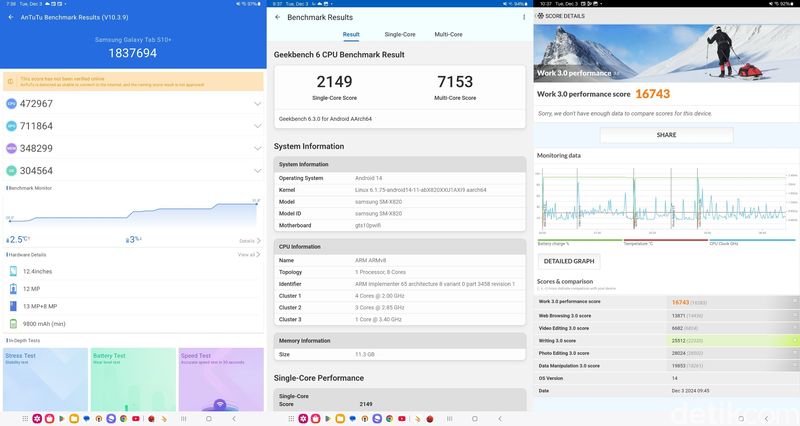The width and height of the screenshot is (800, 426).
Task: Select multi-core score 7153
Action: (455, 82)
